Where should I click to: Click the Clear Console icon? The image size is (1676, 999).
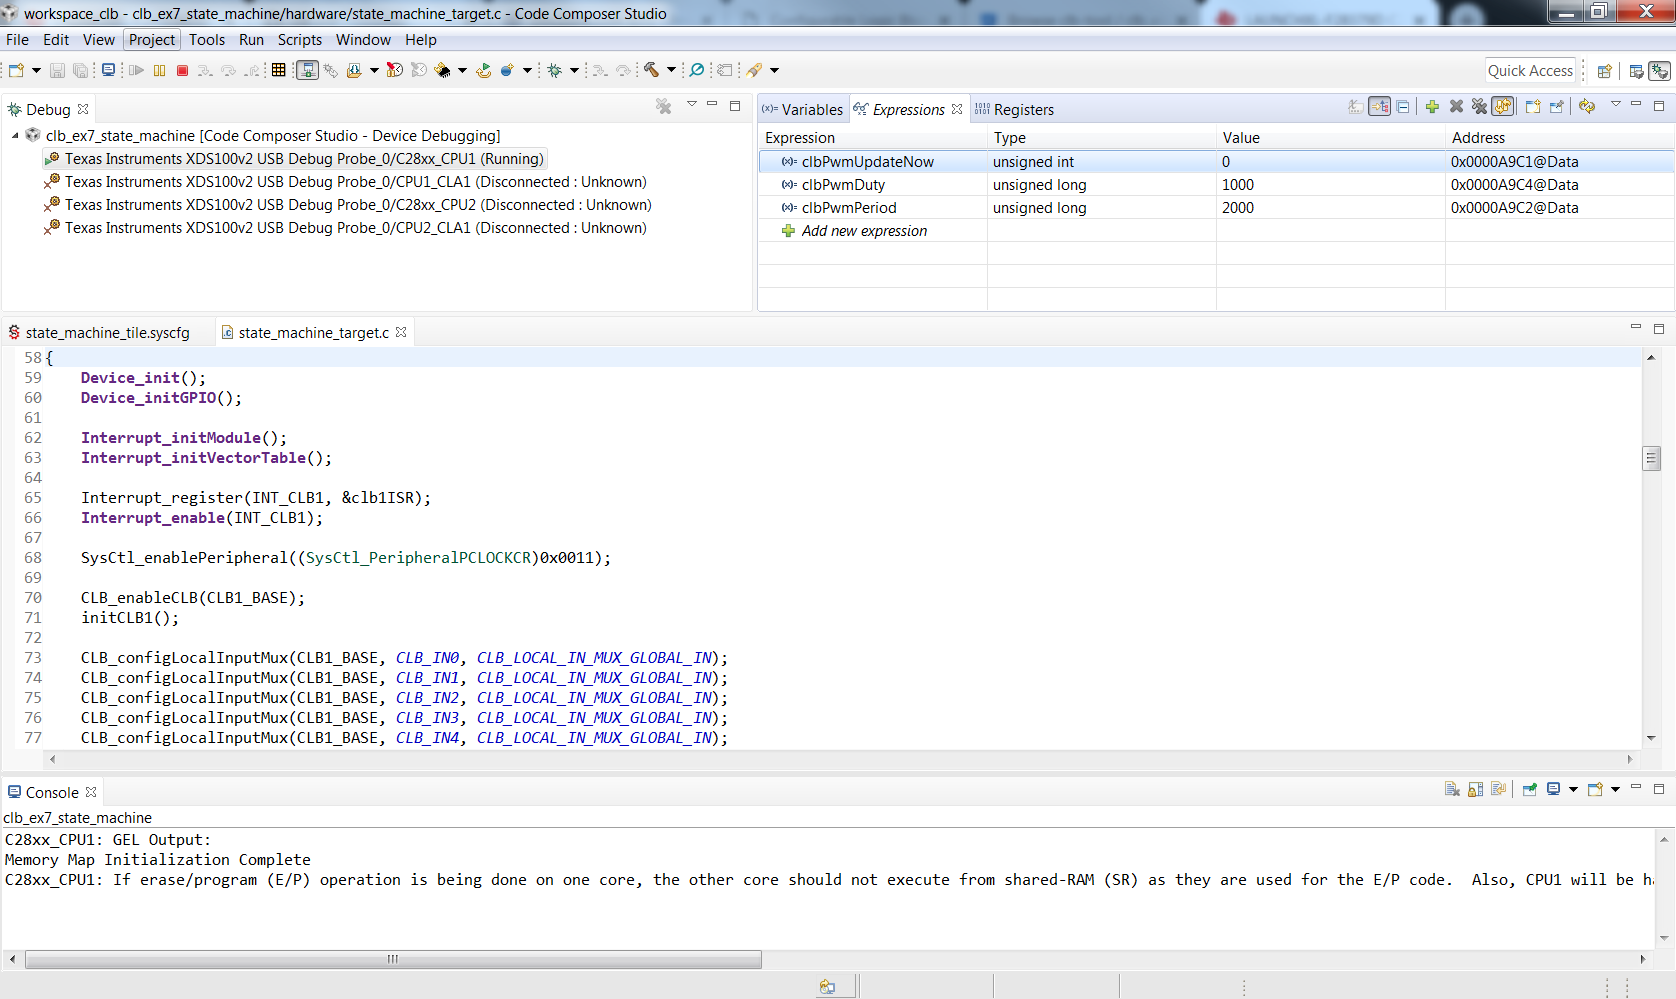click(x=1452, y=790)
